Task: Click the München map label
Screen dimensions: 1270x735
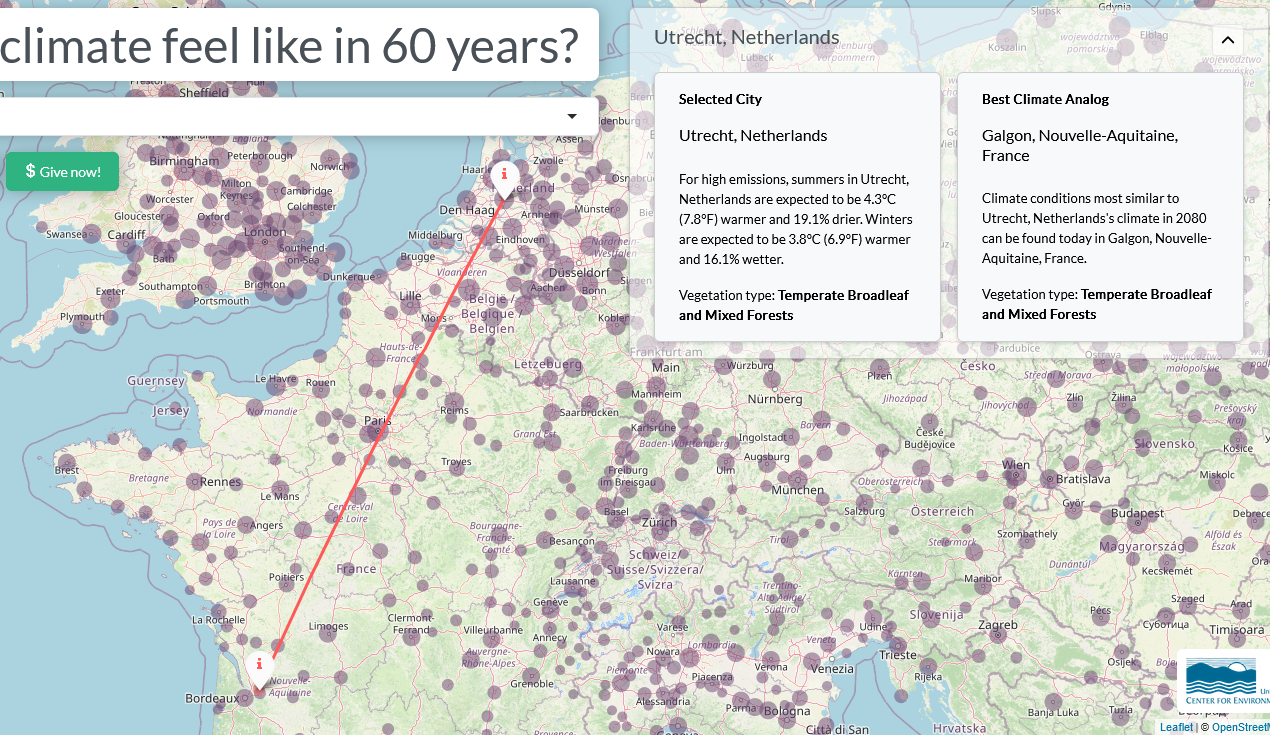Action: [797, 490]
